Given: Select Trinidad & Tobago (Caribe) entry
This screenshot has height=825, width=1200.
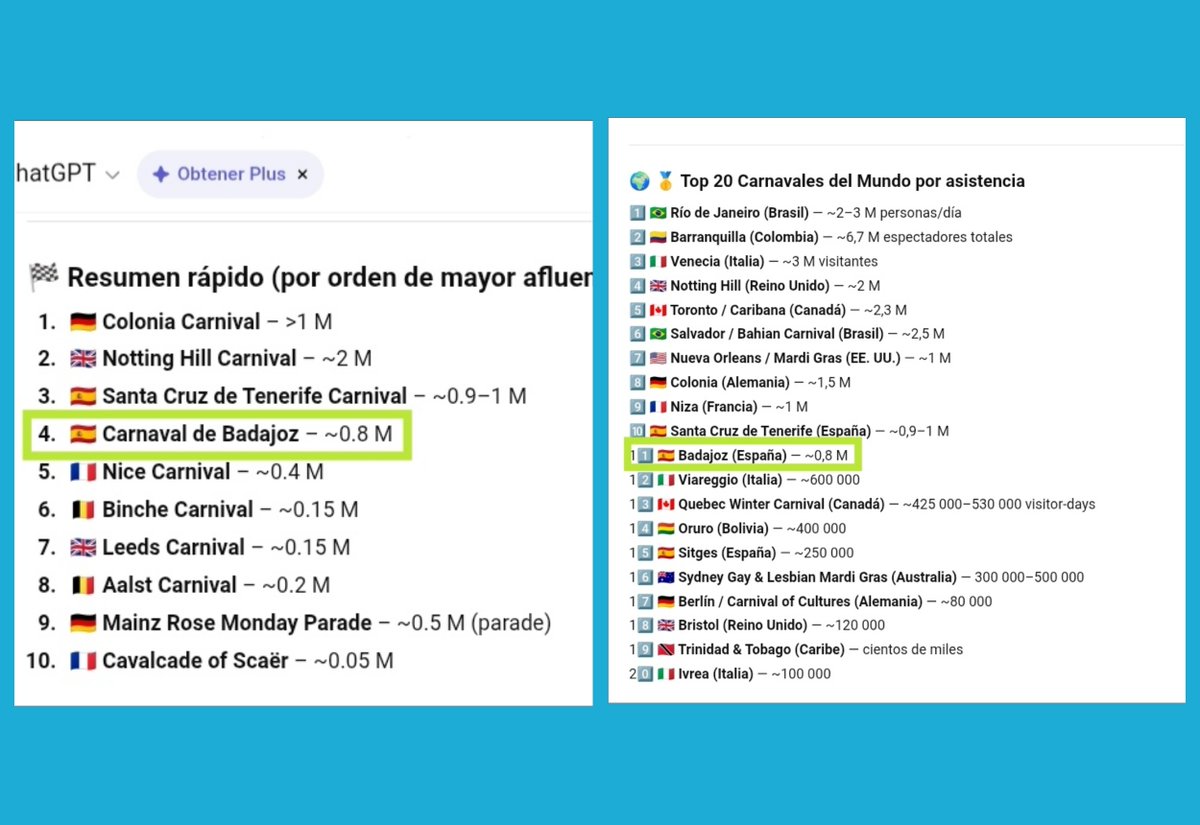Looking at the screenshot, I should click(x=820, y=650).
